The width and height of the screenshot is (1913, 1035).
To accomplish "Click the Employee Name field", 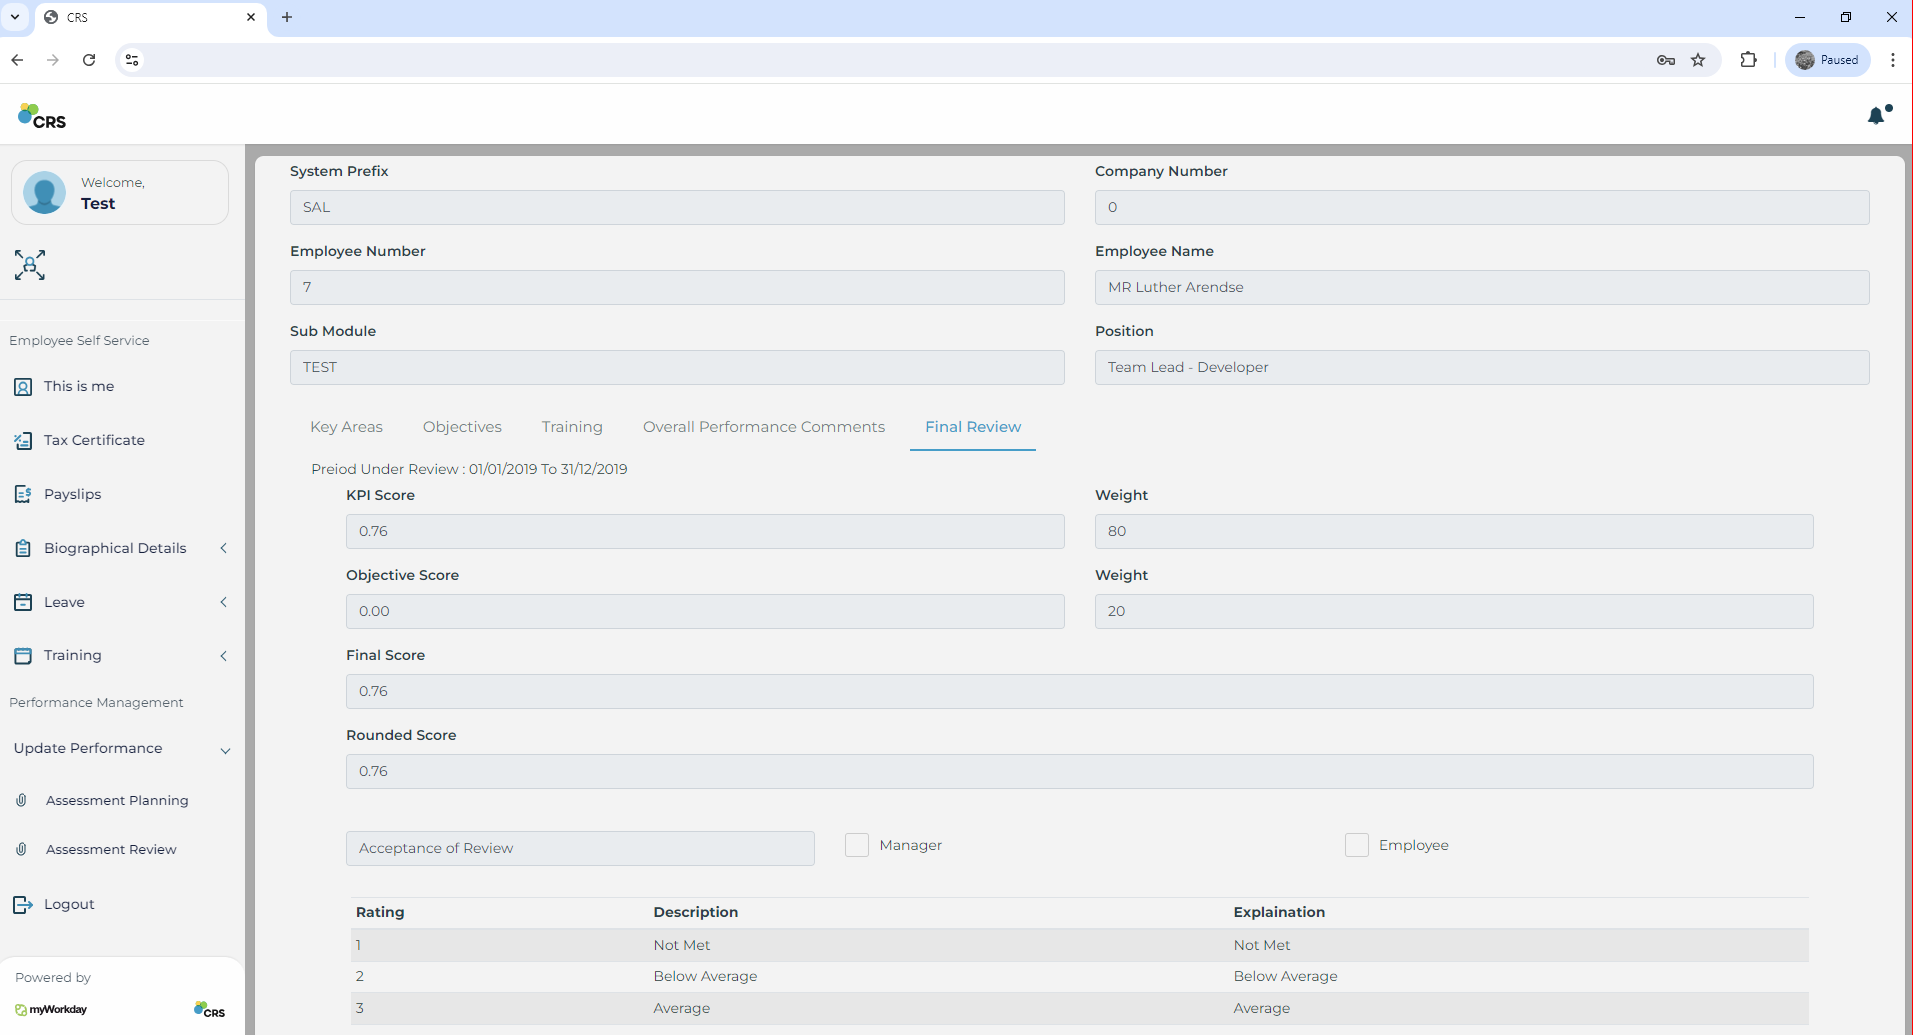I will tap(1482, 287).
